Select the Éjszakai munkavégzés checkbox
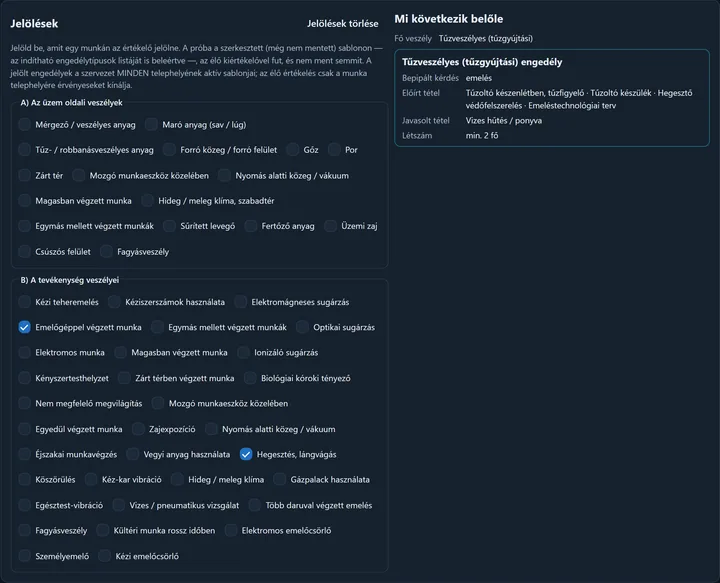Screen dimensions: 720x583 click(x=24, y=454)
